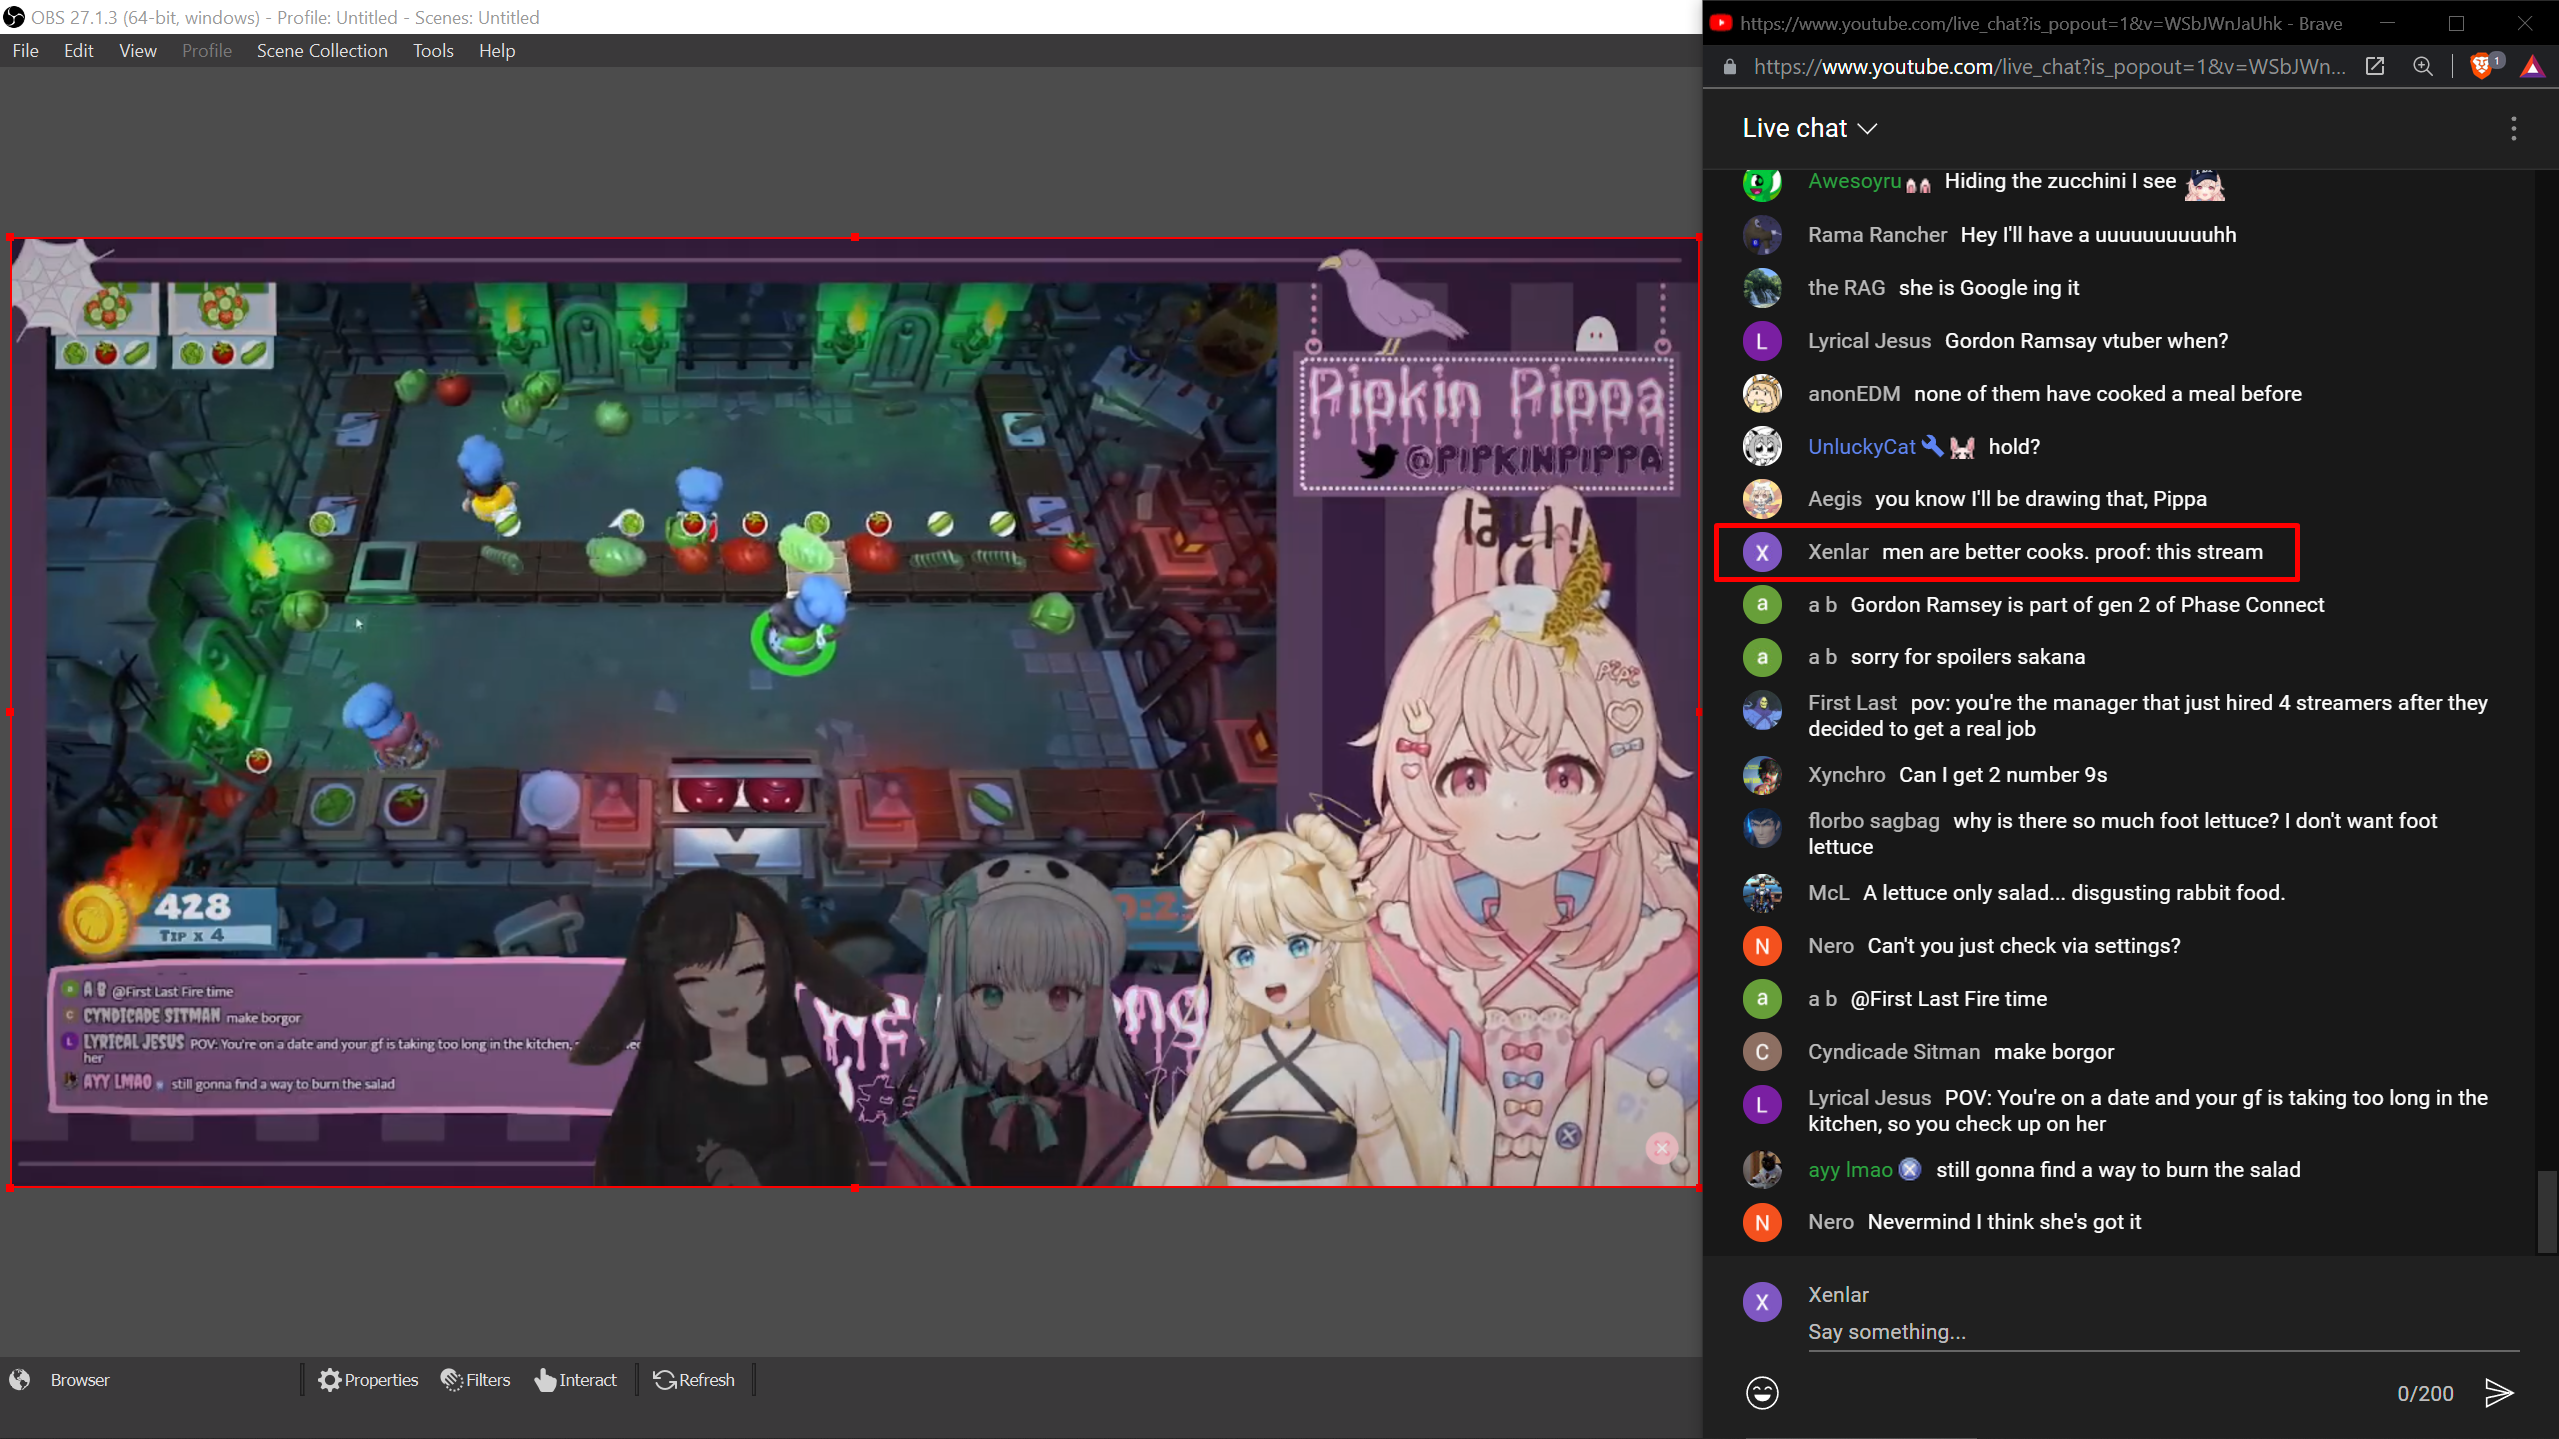Expand the Live chat dropdown
This screenshot has height=1439, width=2559.
1810,128
